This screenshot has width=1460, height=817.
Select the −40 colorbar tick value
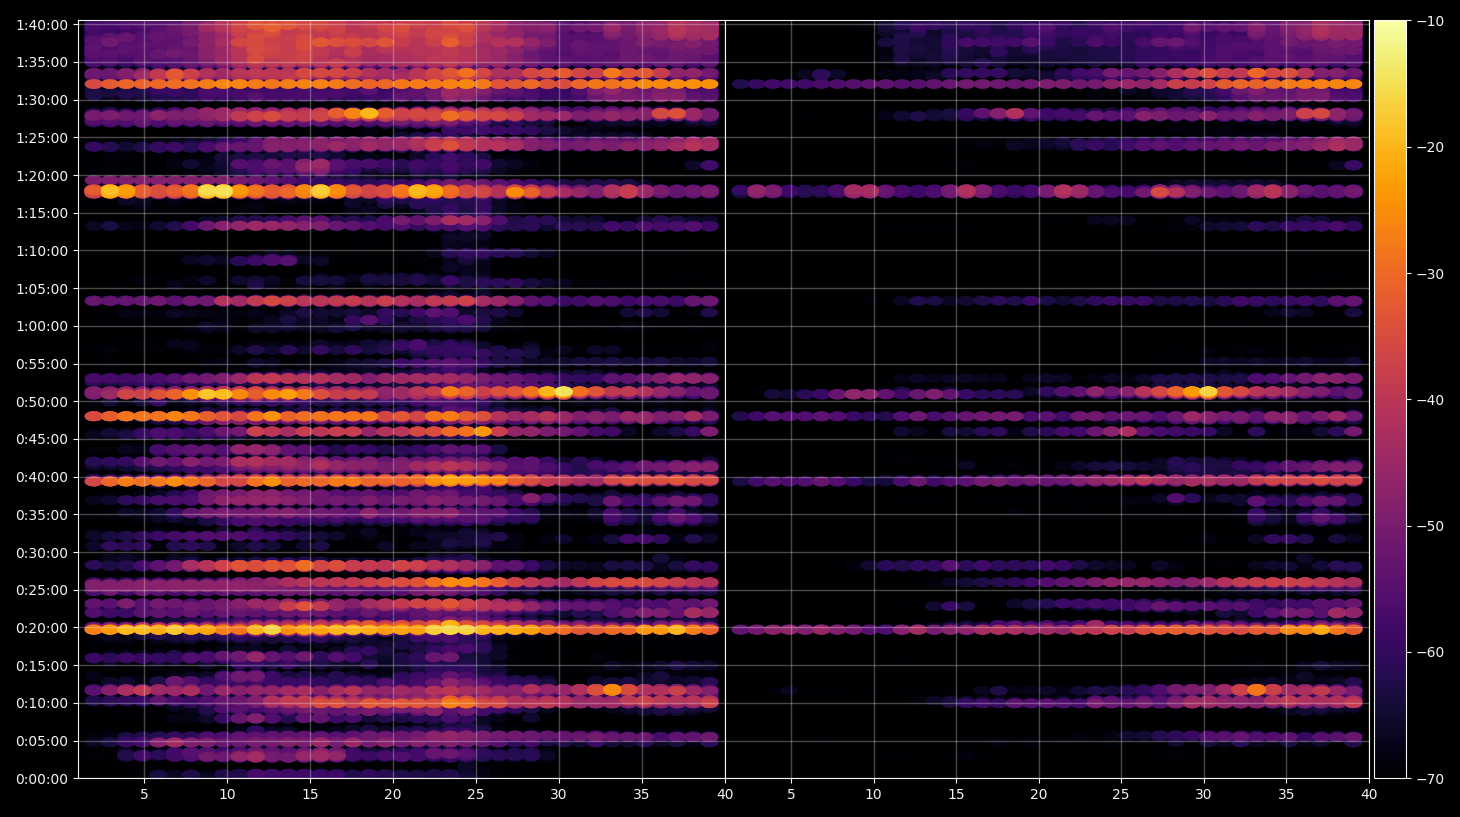1430,400
